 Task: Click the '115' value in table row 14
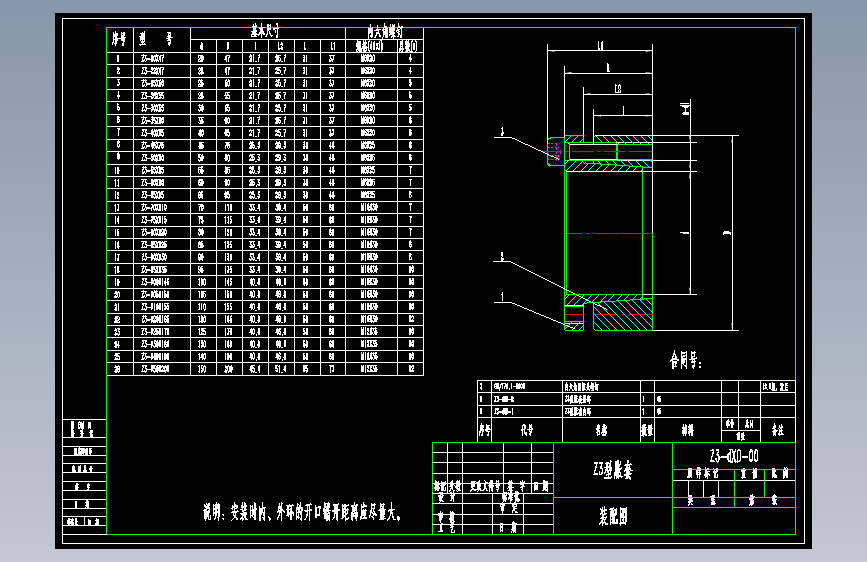coord(228,220)
